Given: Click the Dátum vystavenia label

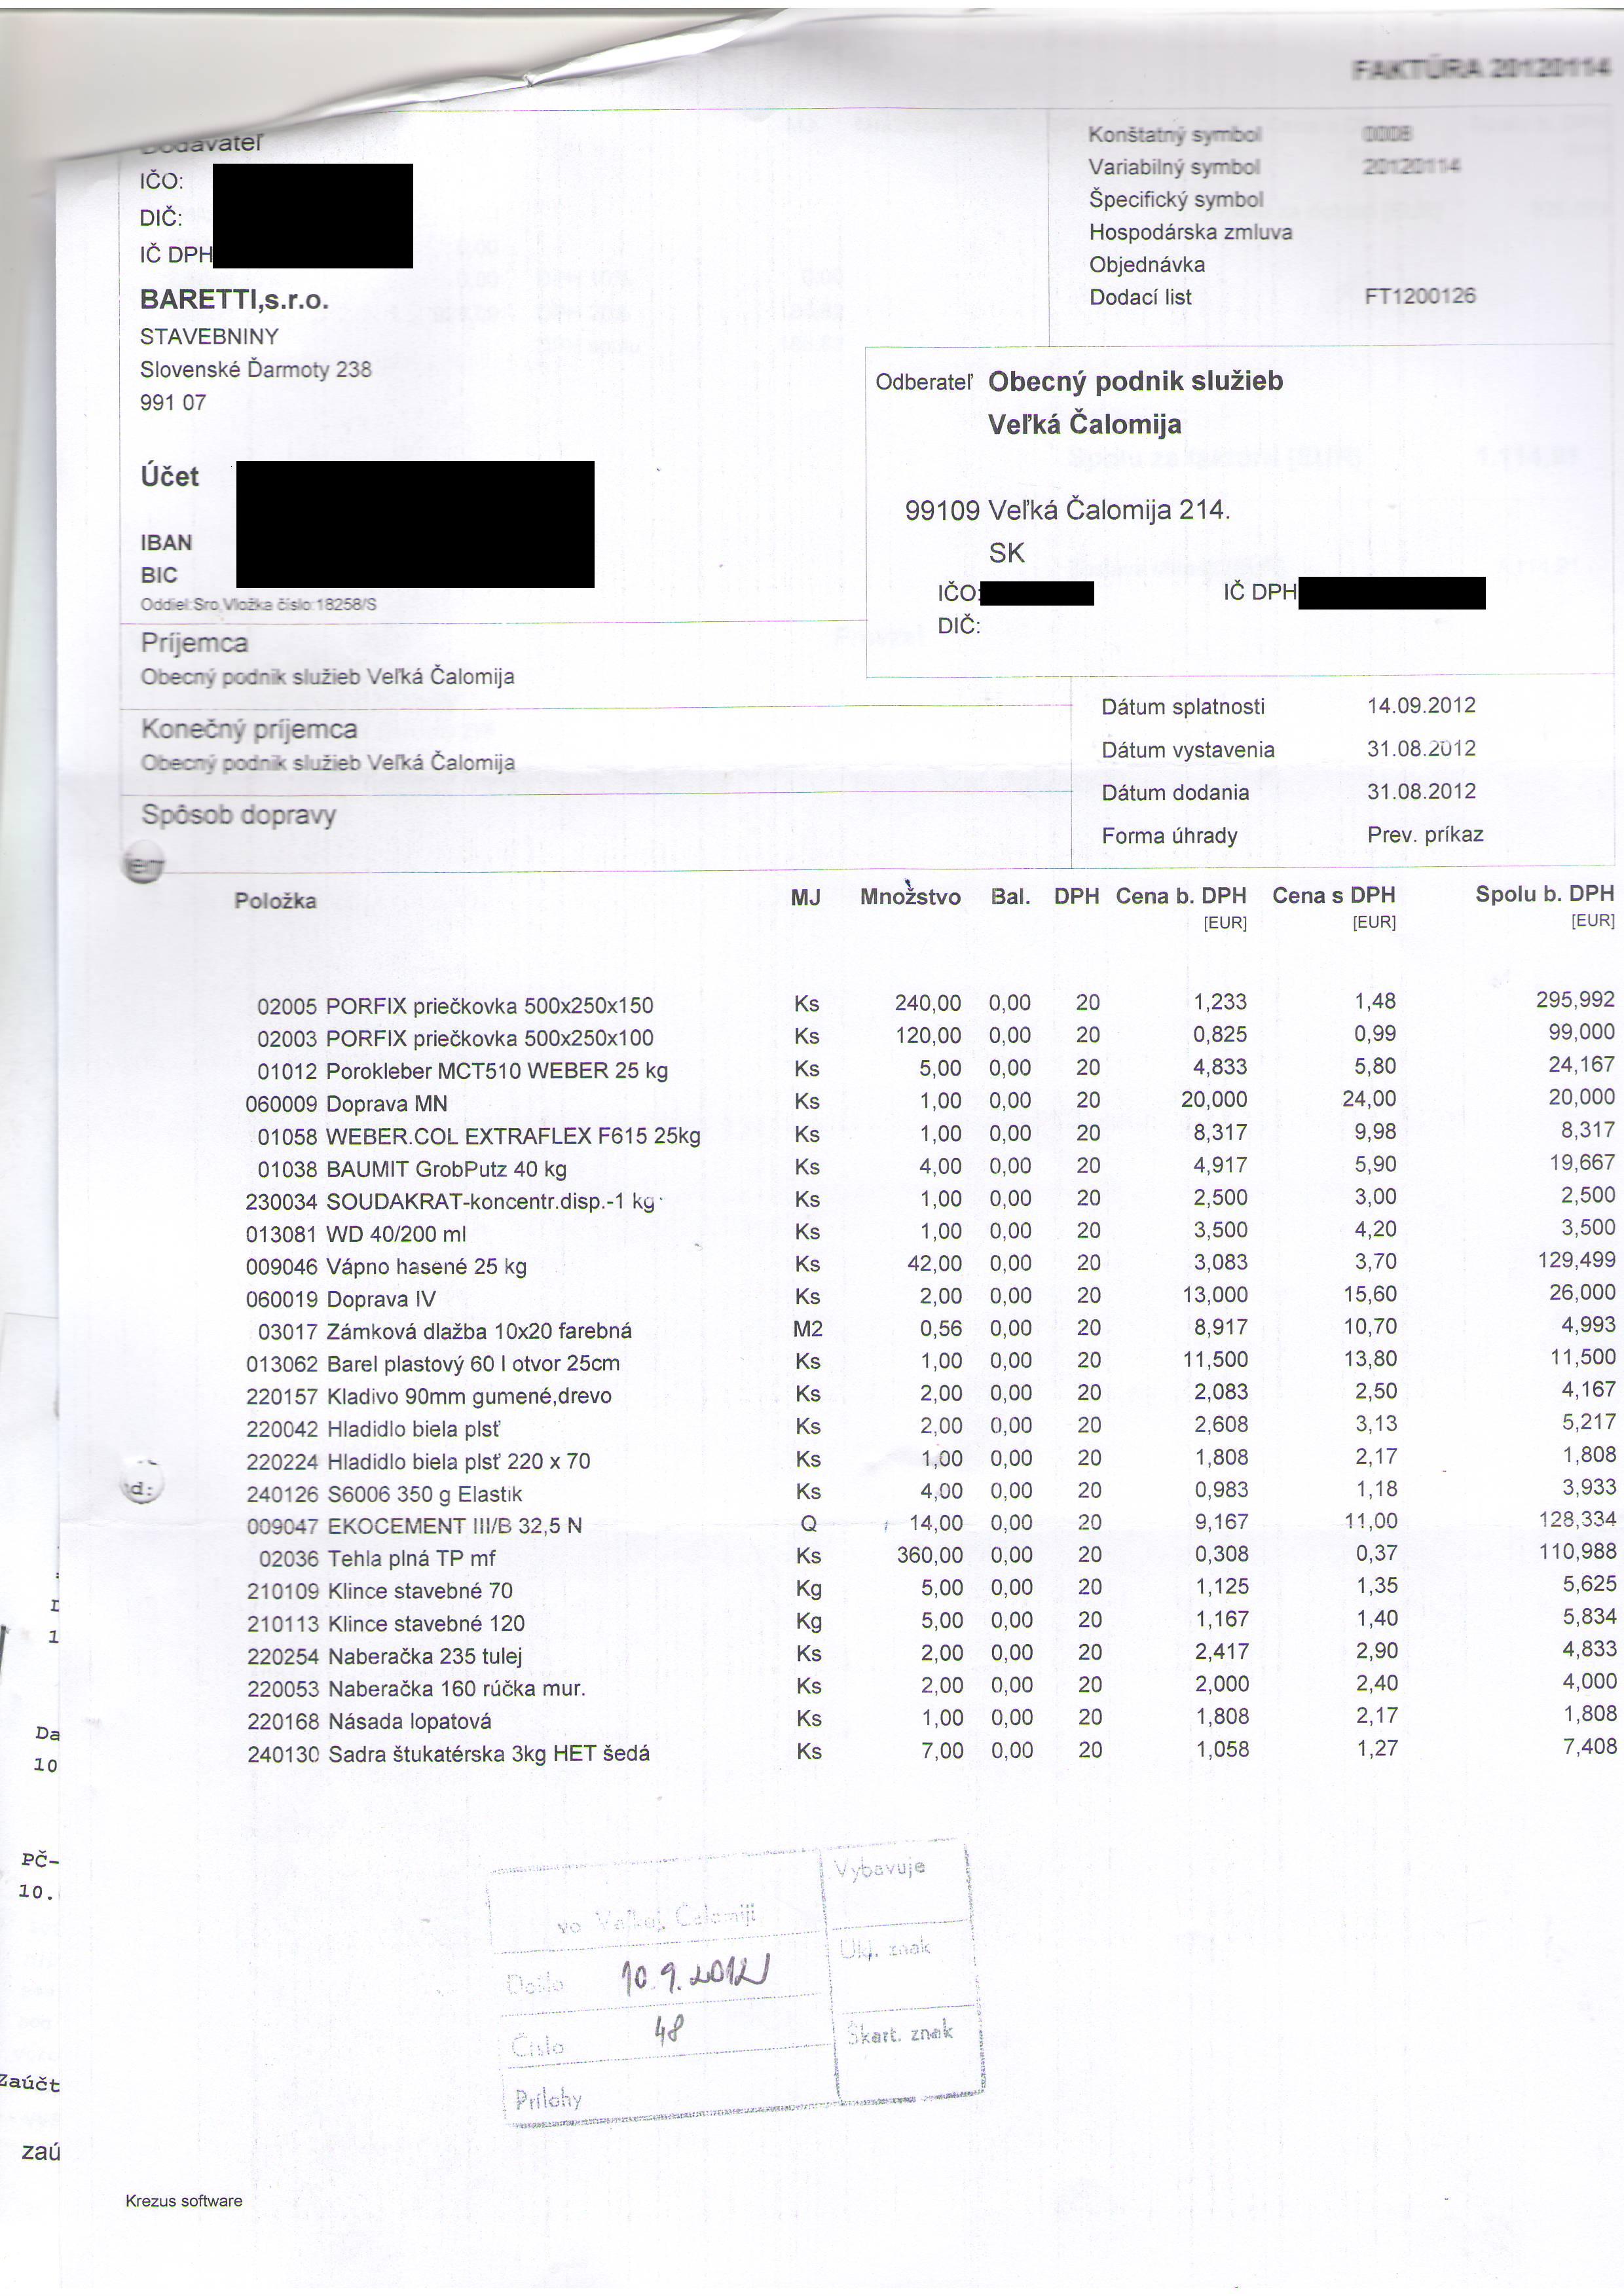Looking at the screenshot, I should [1188, 750].
